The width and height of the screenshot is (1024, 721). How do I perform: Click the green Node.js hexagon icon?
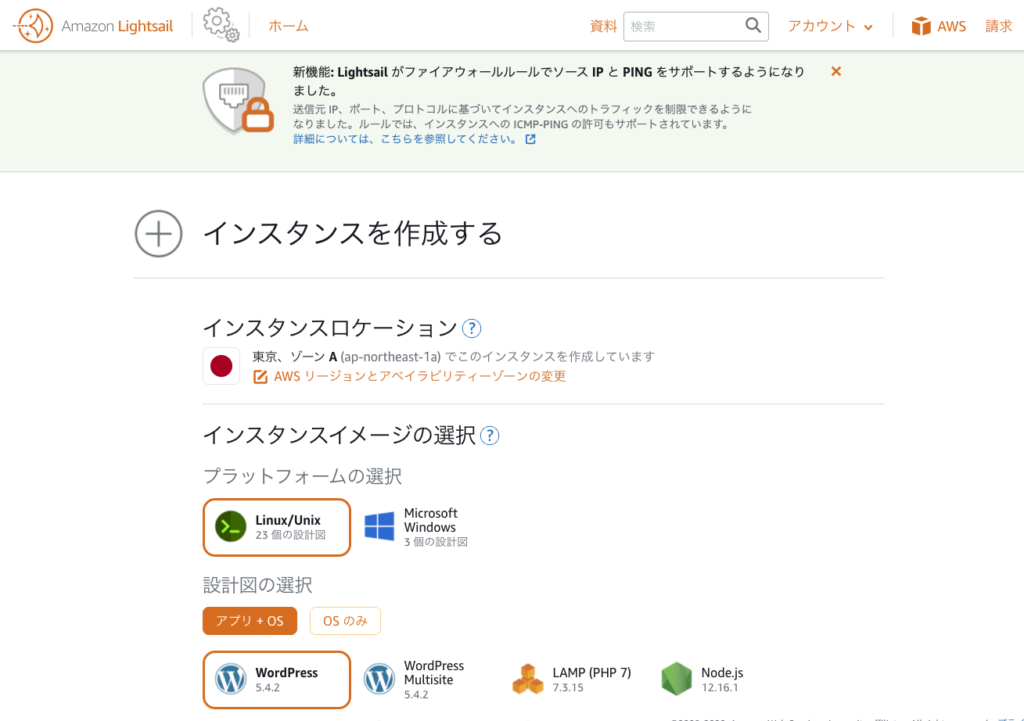coord(676,679)
